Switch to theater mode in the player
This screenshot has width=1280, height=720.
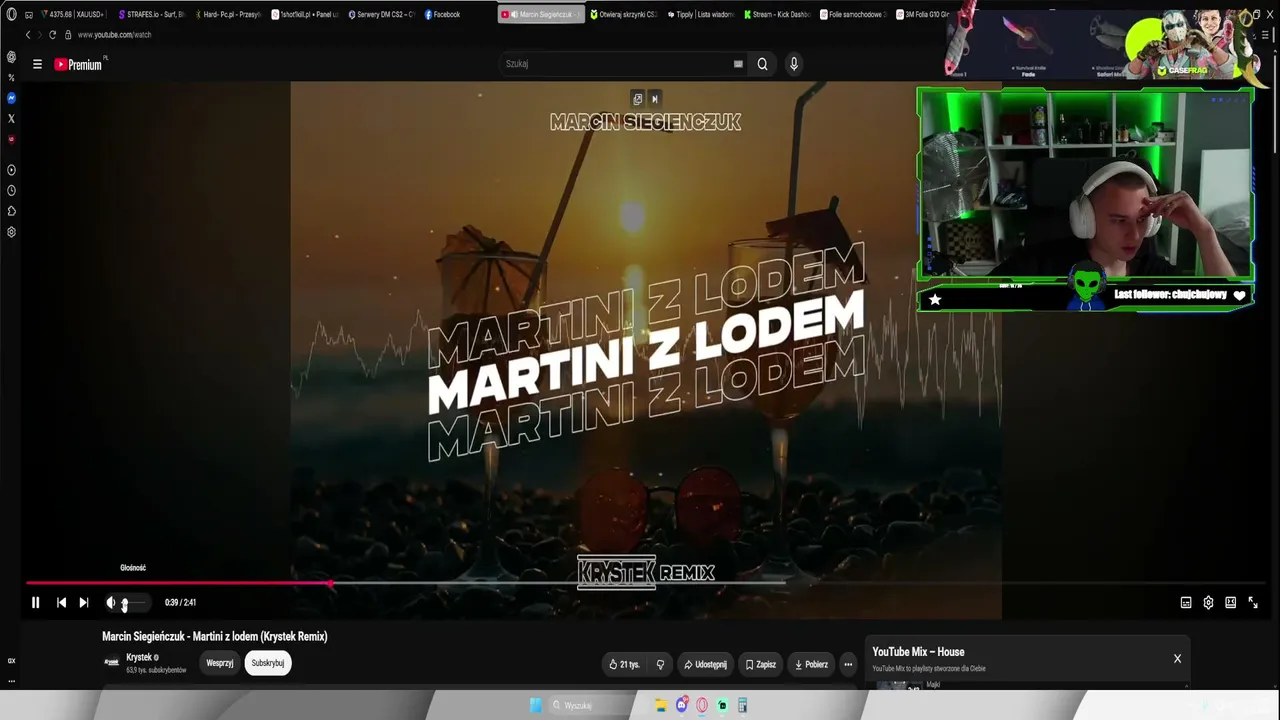[1230, 603]
